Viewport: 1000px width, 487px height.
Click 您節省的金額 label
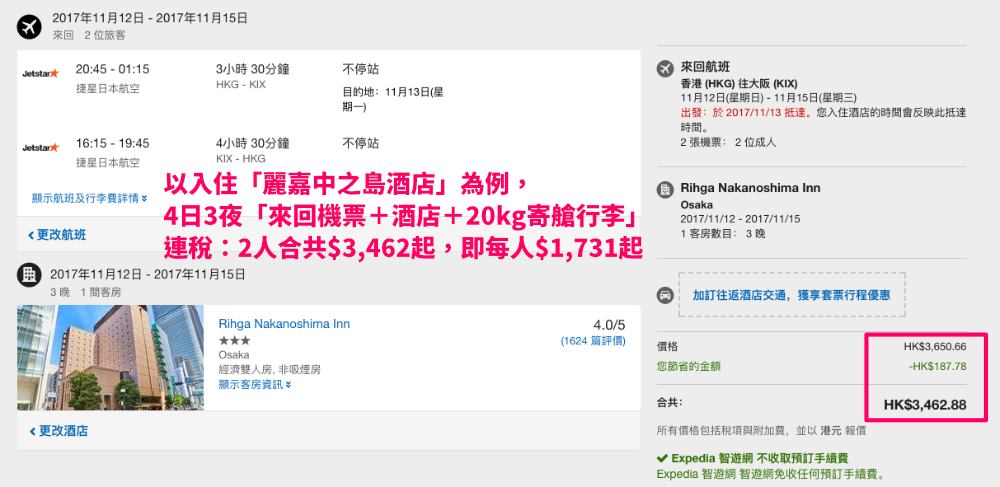(689, 366)
